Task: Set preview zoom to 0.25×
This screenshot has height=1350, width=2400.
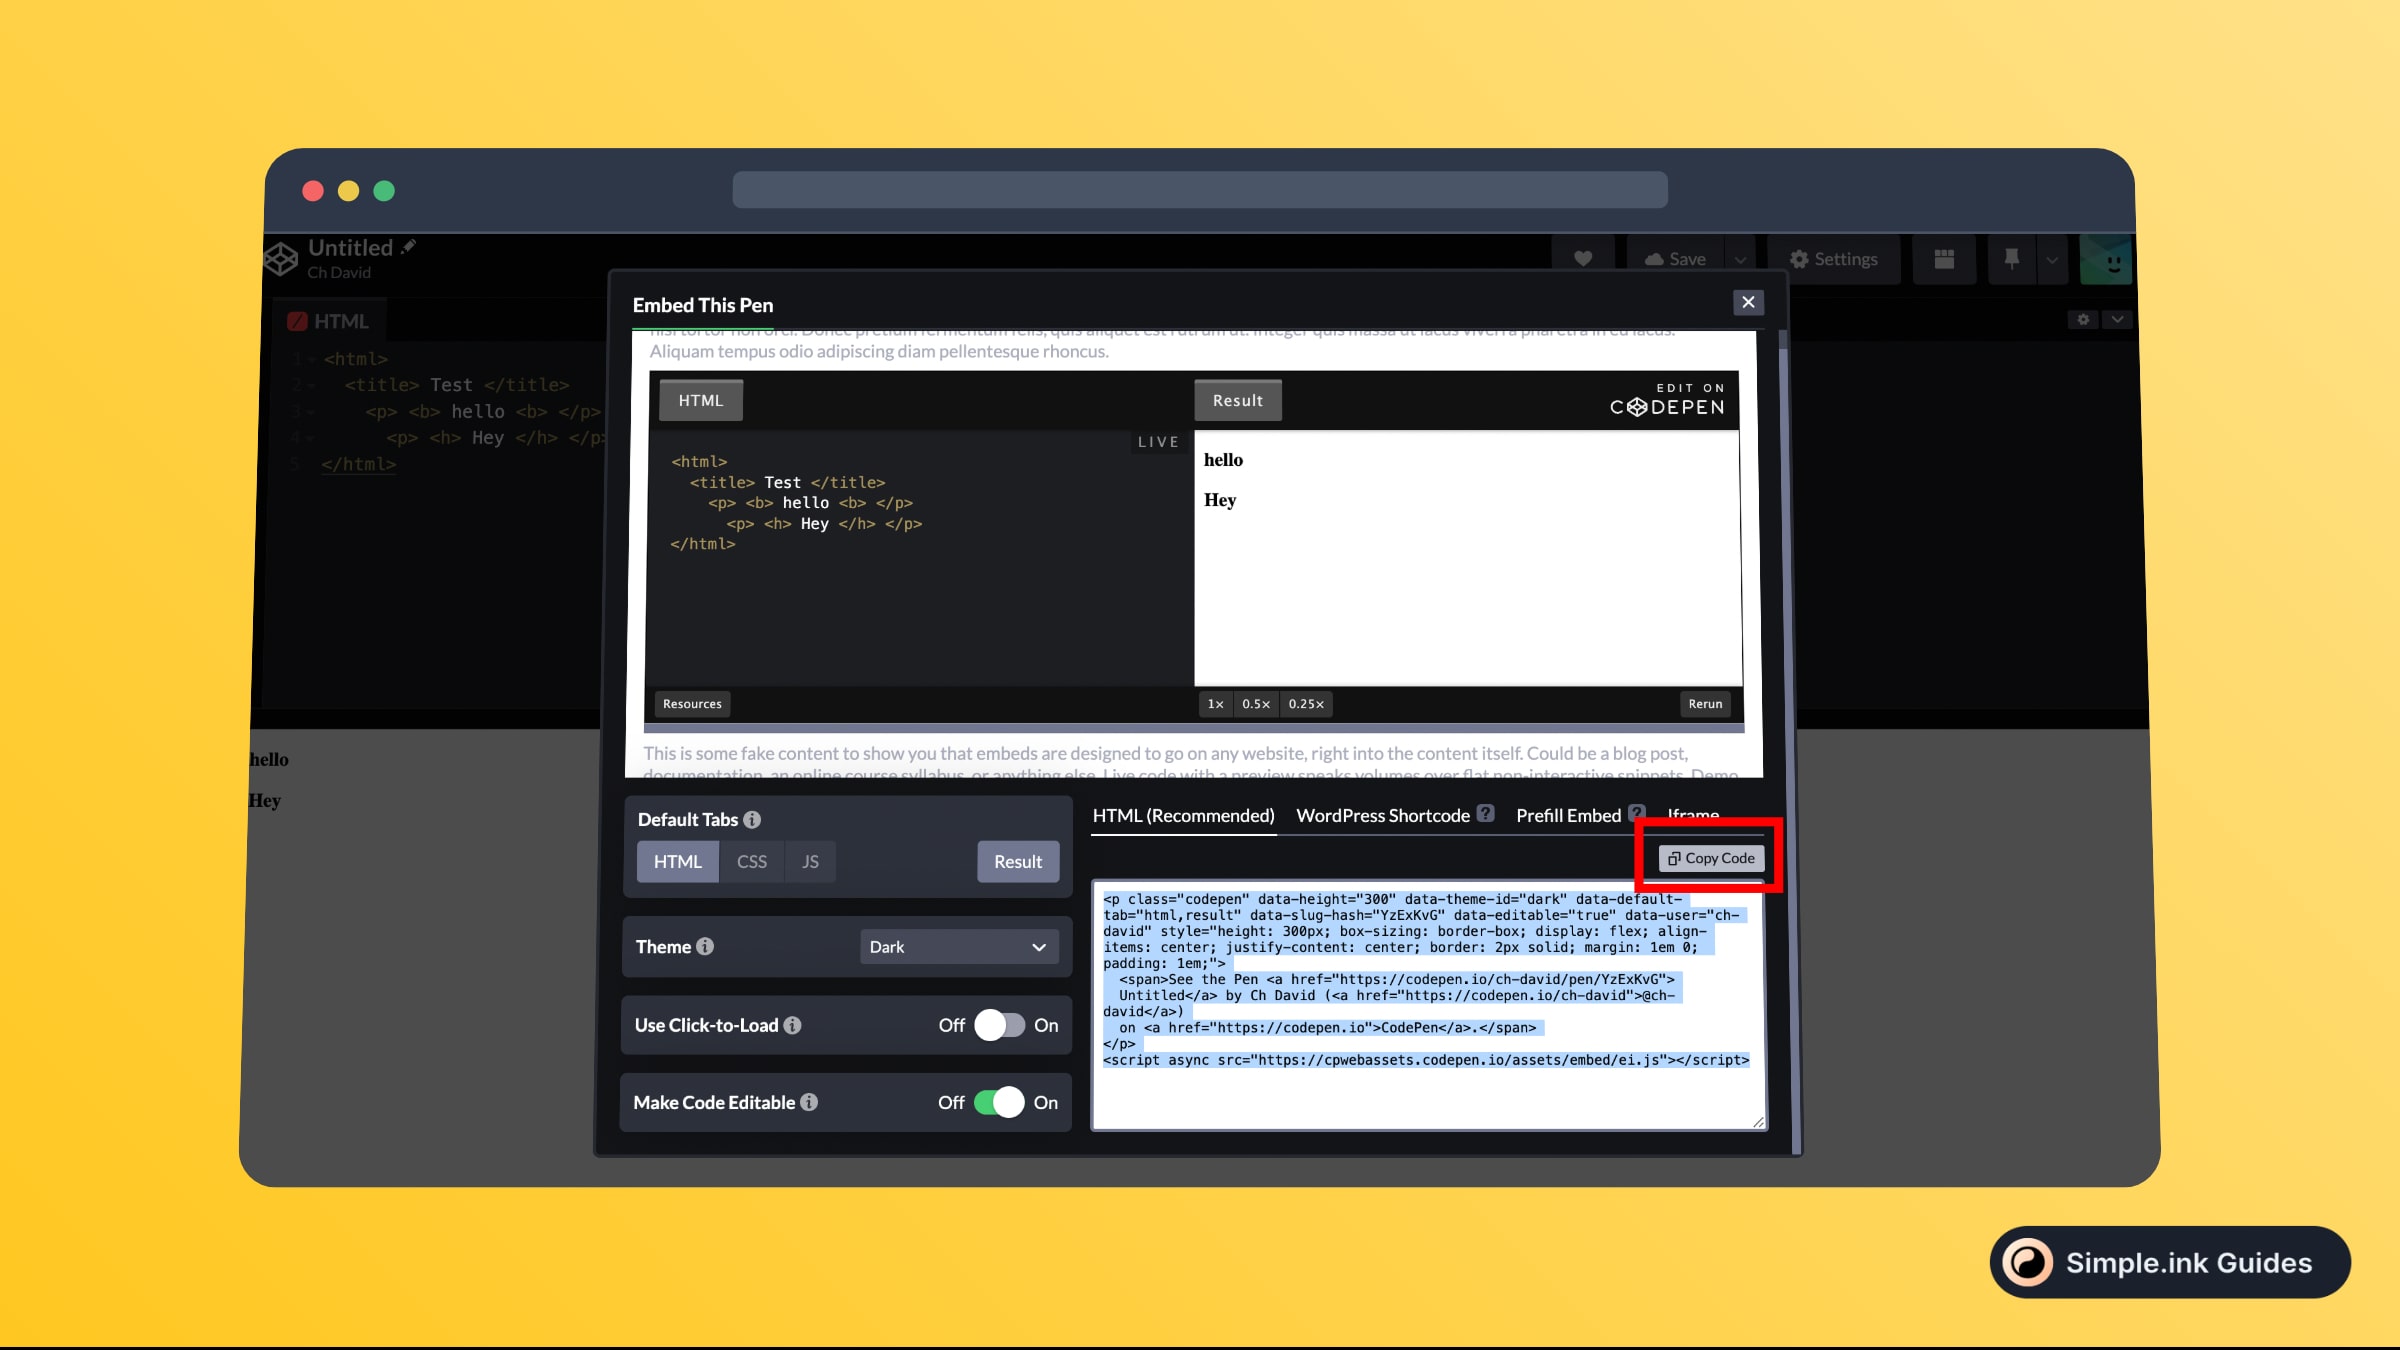Action: [1306, 704]
